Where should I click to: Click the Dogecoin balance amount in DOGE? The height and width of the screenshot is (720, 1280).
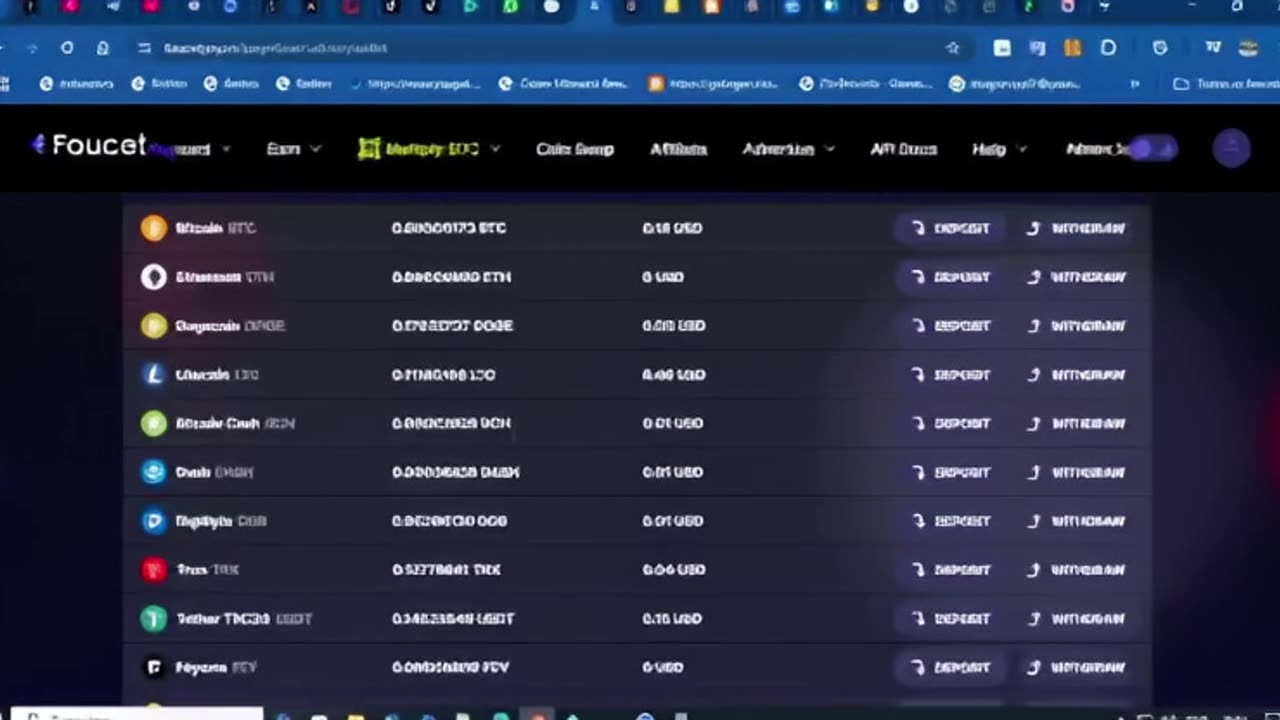point(452,326)
